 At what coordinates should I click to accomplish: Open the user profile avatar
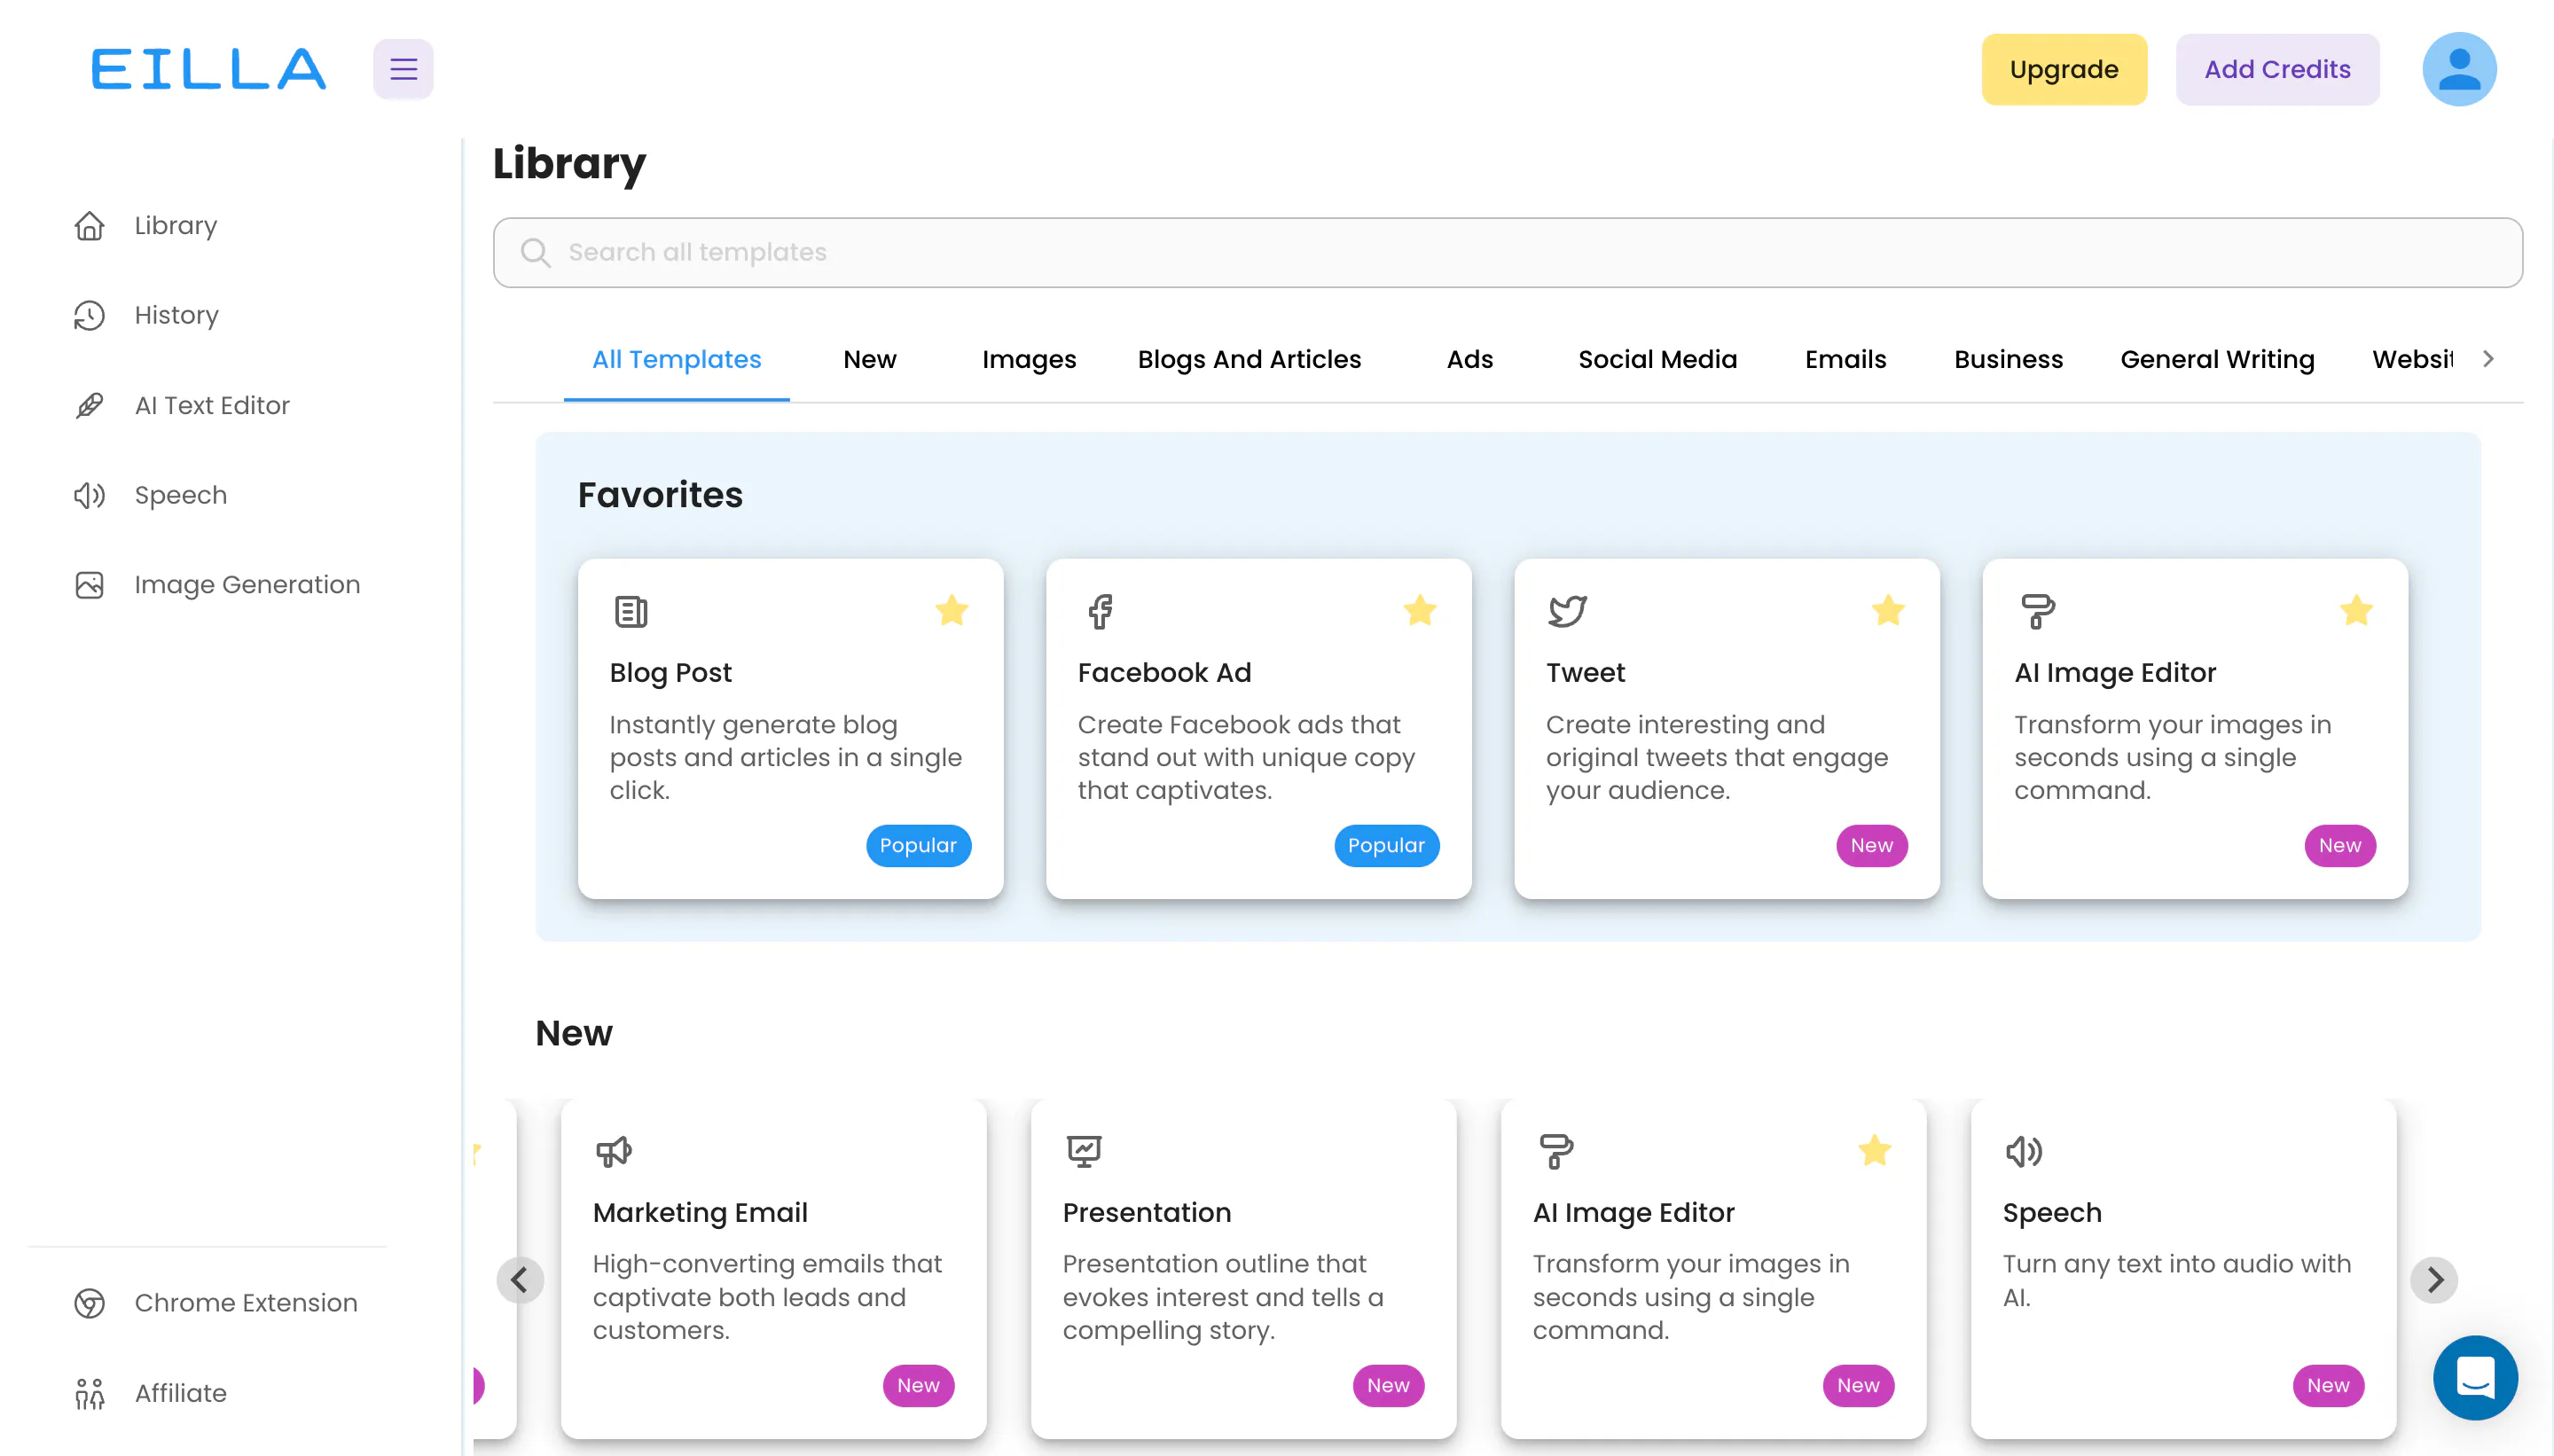click(x=2458, y=69)
